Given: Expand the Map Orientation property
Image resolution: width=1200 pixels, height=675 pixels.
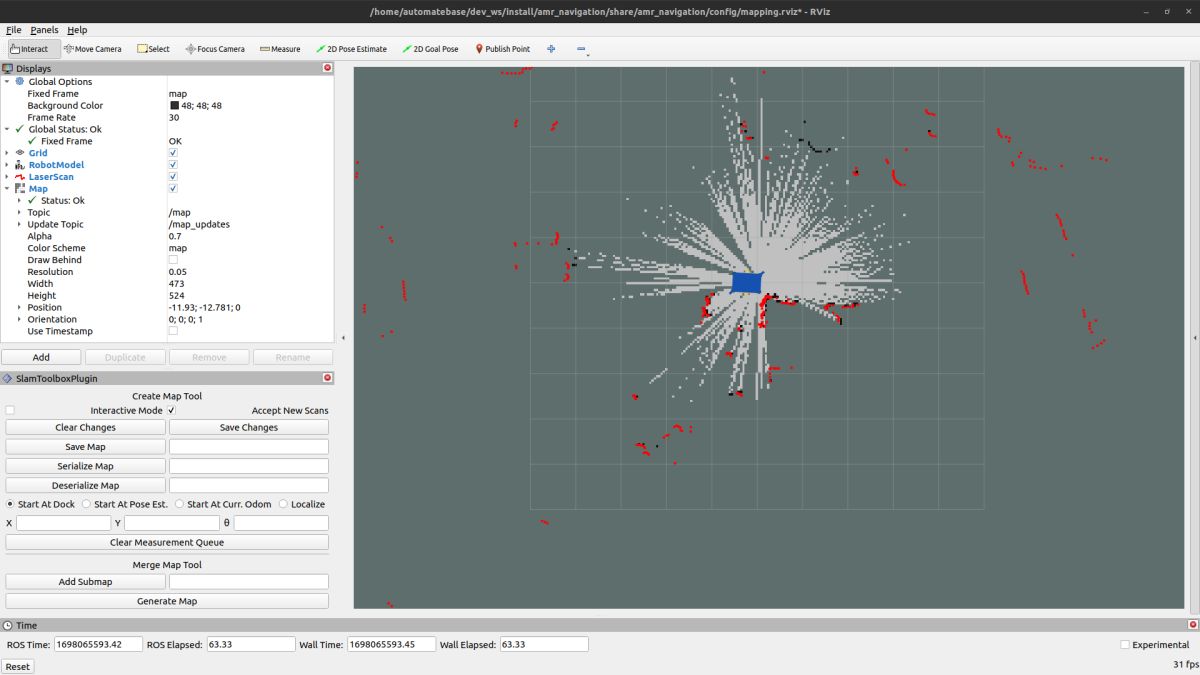Looking at the screenshot, I should point(19,319).
